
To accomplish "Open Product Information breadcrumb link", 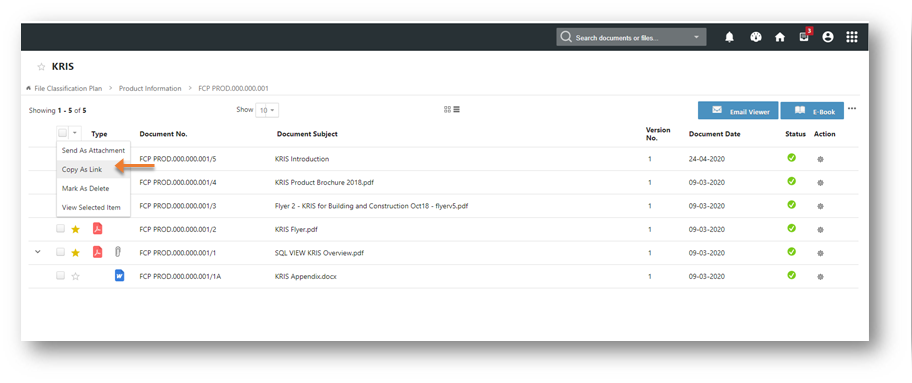I will tap(150, 88).
